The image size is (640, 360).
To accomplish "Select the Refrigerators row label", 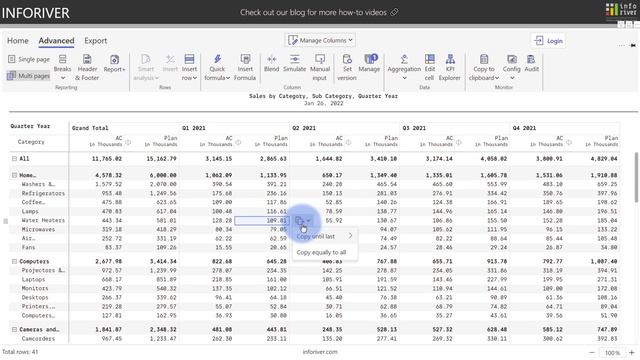I will pos(43,193).
